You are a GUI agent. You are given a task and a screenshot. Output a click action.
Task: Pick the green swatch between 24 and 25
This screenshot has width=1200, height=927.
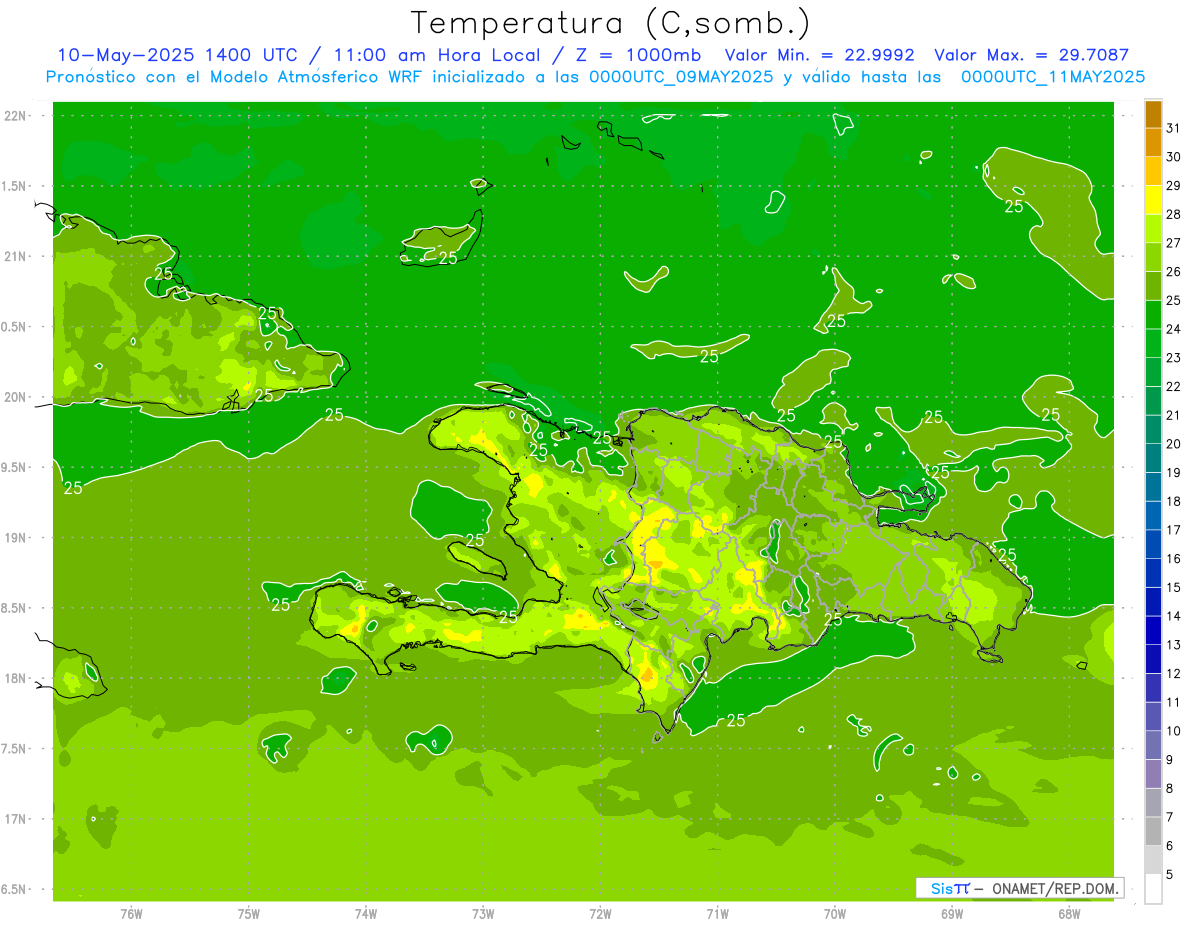click(x=1153, y=315)
